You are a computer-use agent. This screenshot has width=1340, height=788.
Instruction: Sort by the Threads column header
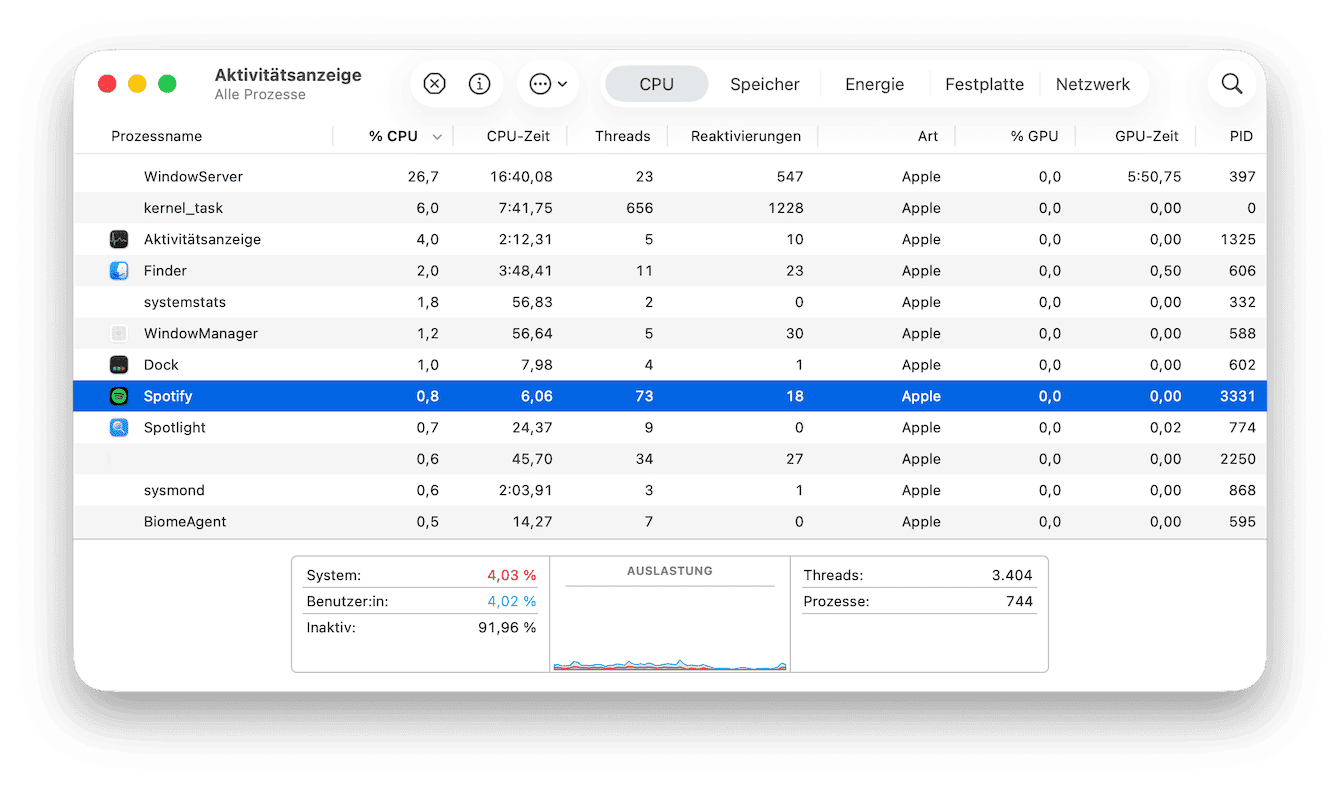622,136
